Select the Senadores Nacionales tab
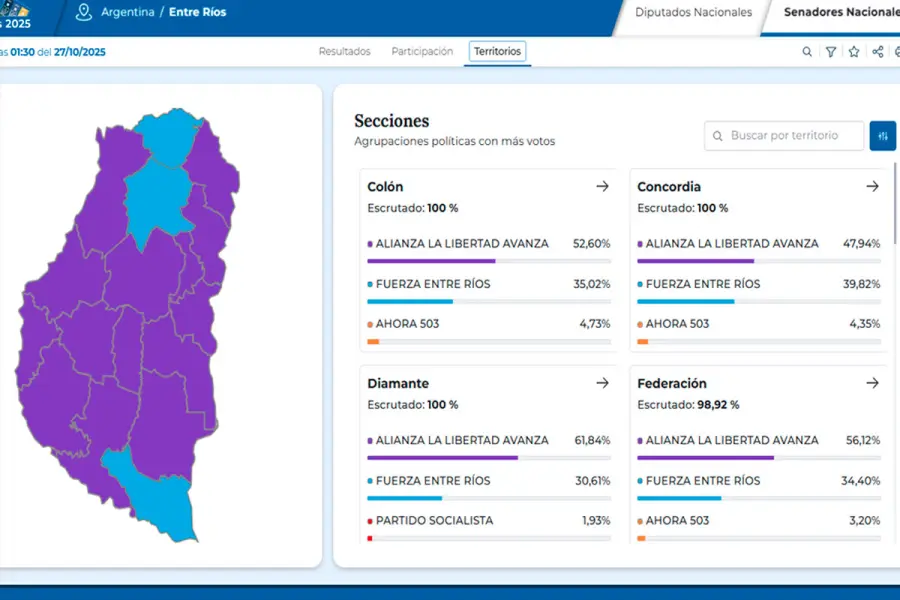Viewport: 900px width, 600px height. pyautogui.click(x=840, y=13)
